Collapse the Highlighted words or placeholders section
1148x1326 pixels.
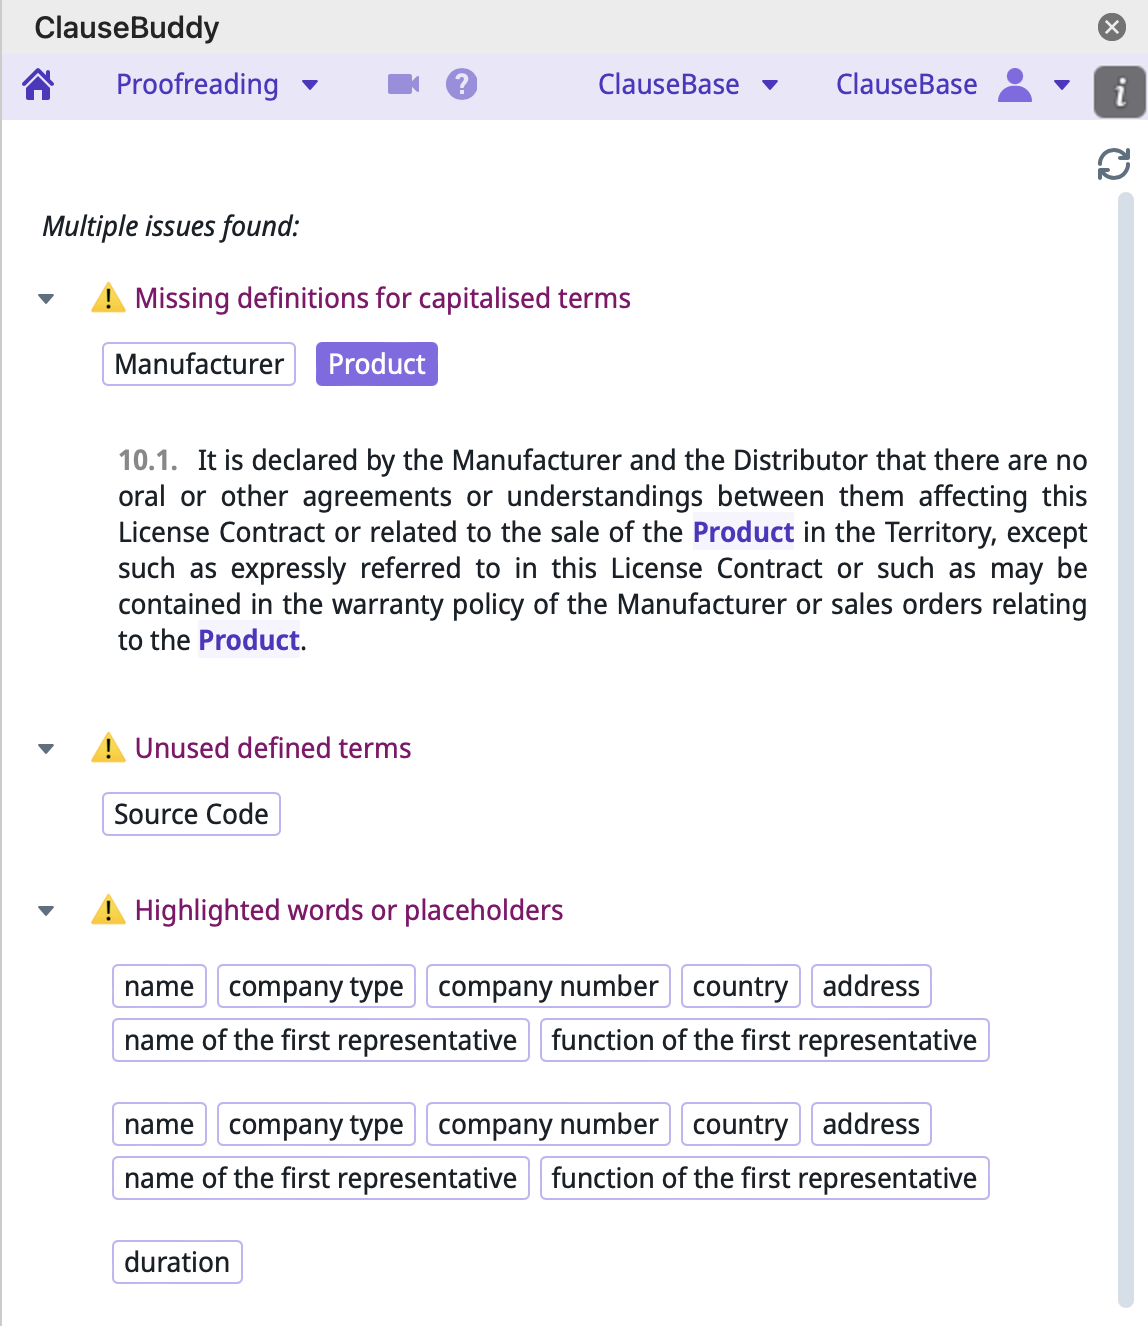click(45, 911)
